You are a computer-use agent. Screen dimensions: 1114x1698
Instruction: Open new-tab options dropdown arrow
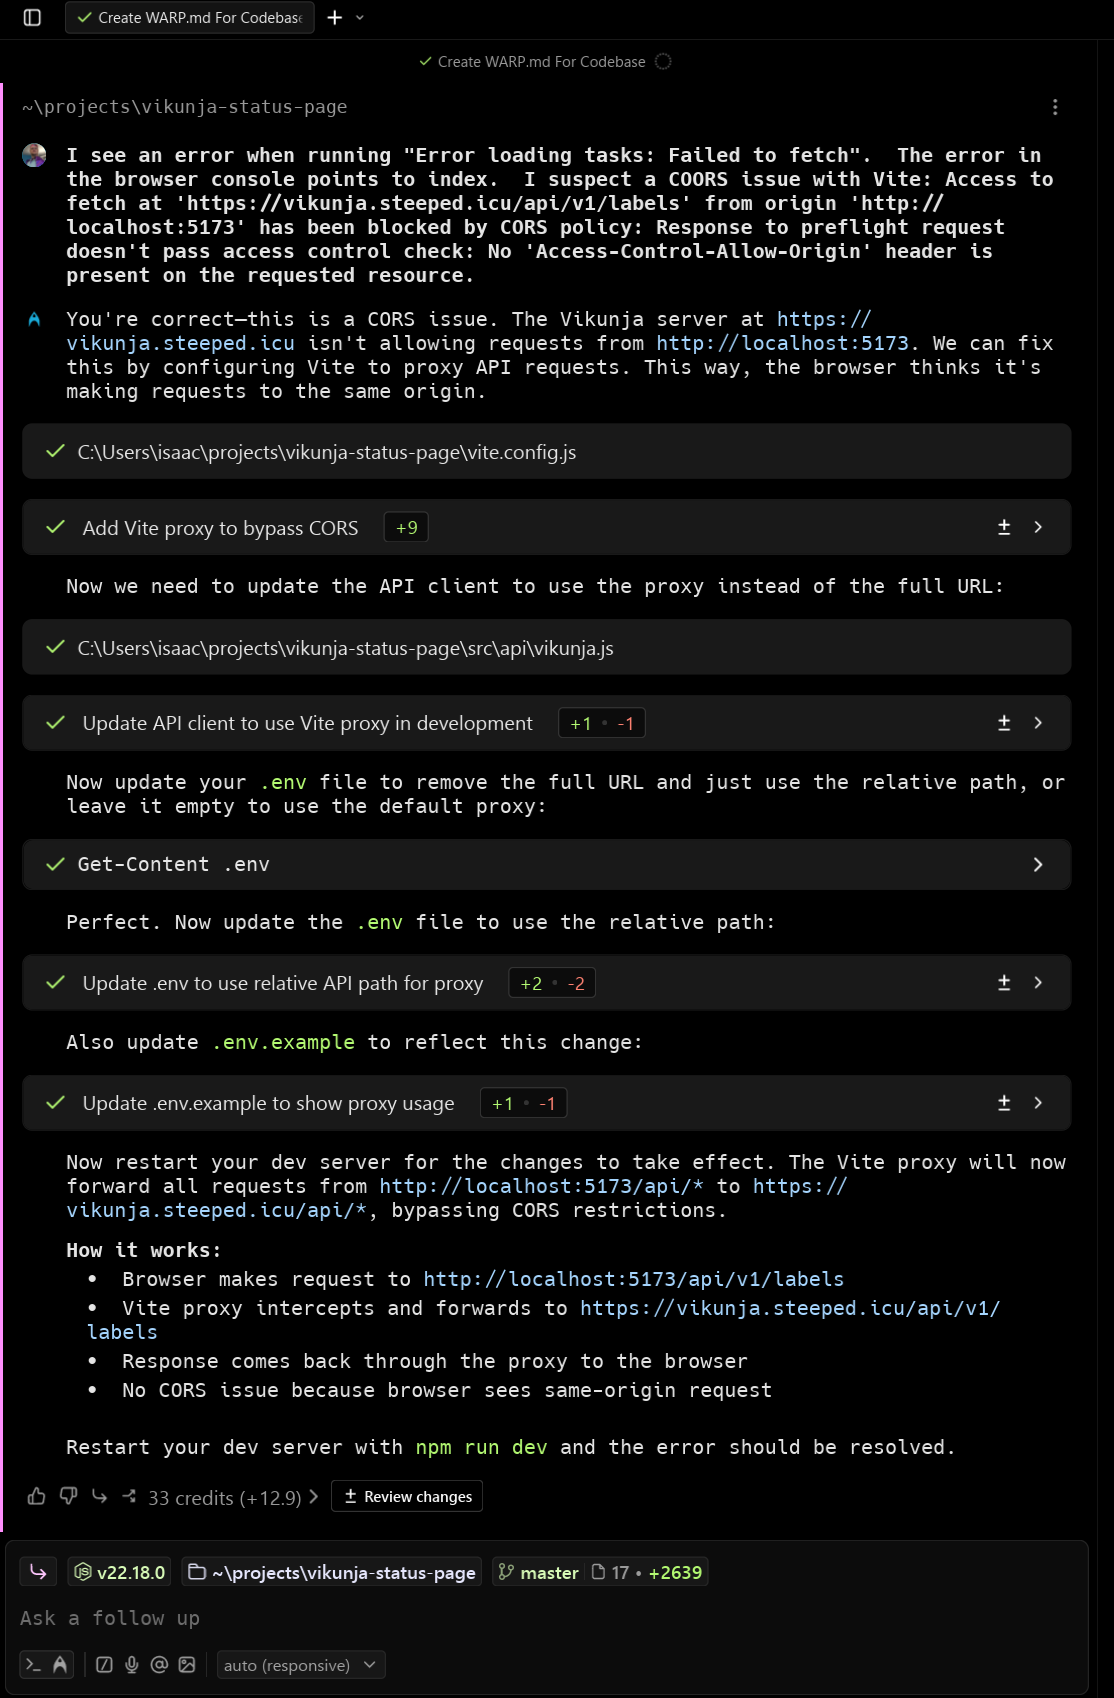pos(360,17)
